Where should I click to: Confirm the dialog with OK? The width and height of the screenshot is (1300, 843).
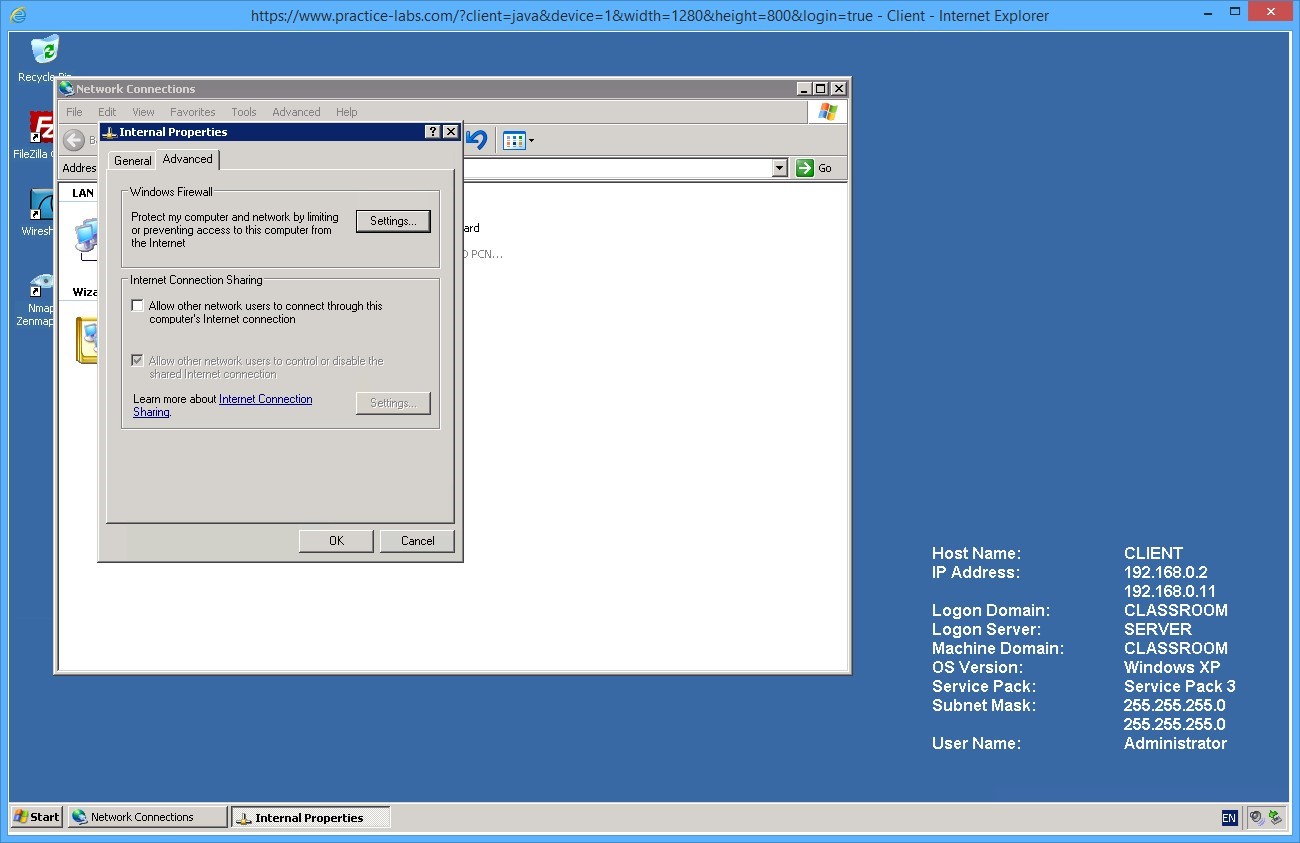pos(336,541)
